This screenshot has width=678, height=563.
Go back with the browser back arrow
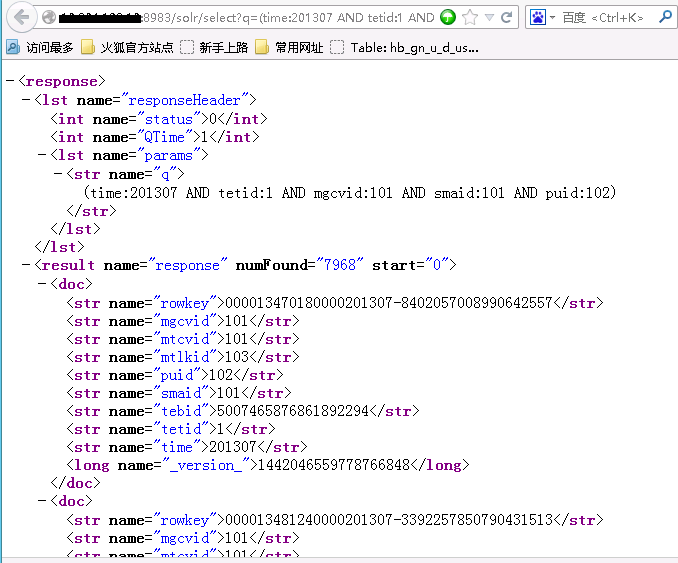coord(21,17)
